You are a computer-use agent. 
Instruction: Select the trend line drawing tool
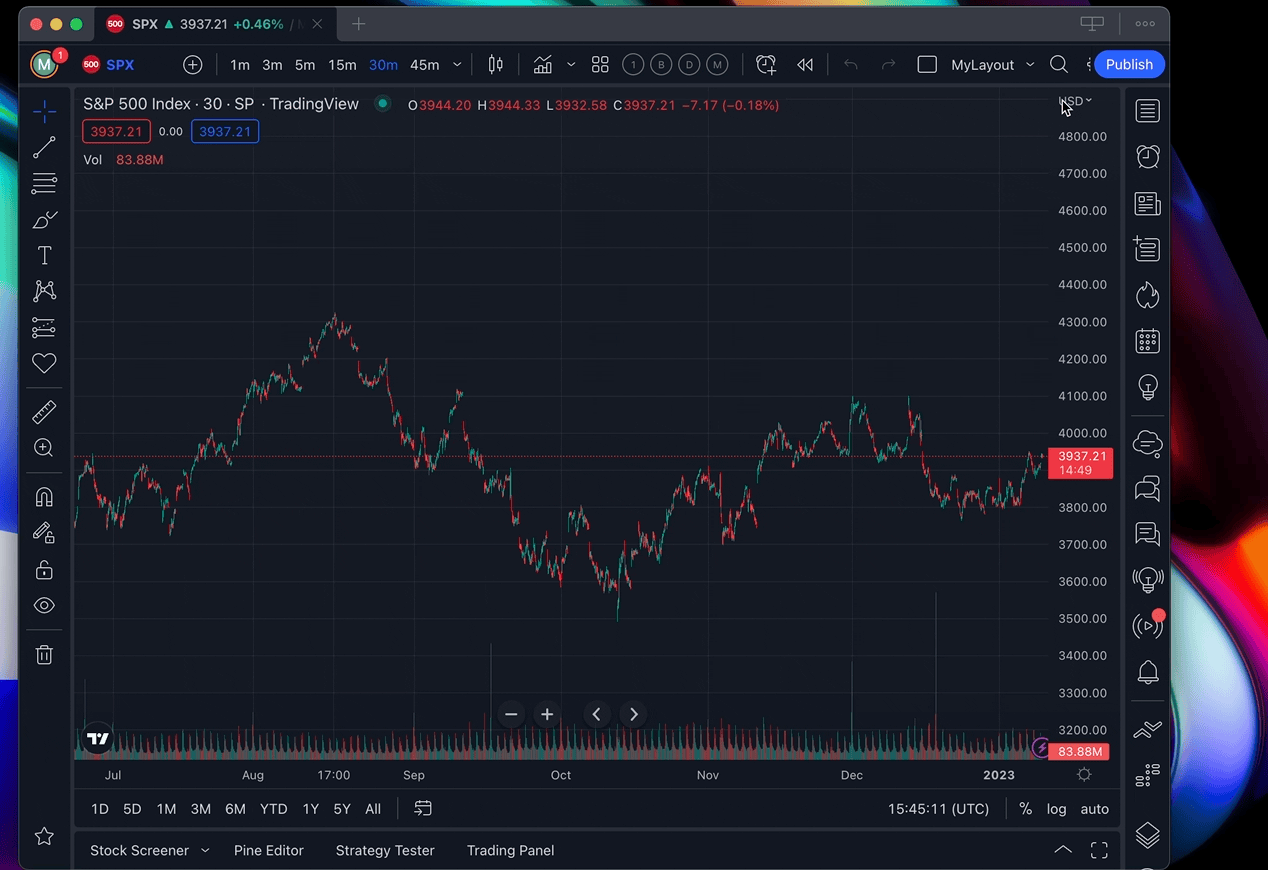coord(44,148)
